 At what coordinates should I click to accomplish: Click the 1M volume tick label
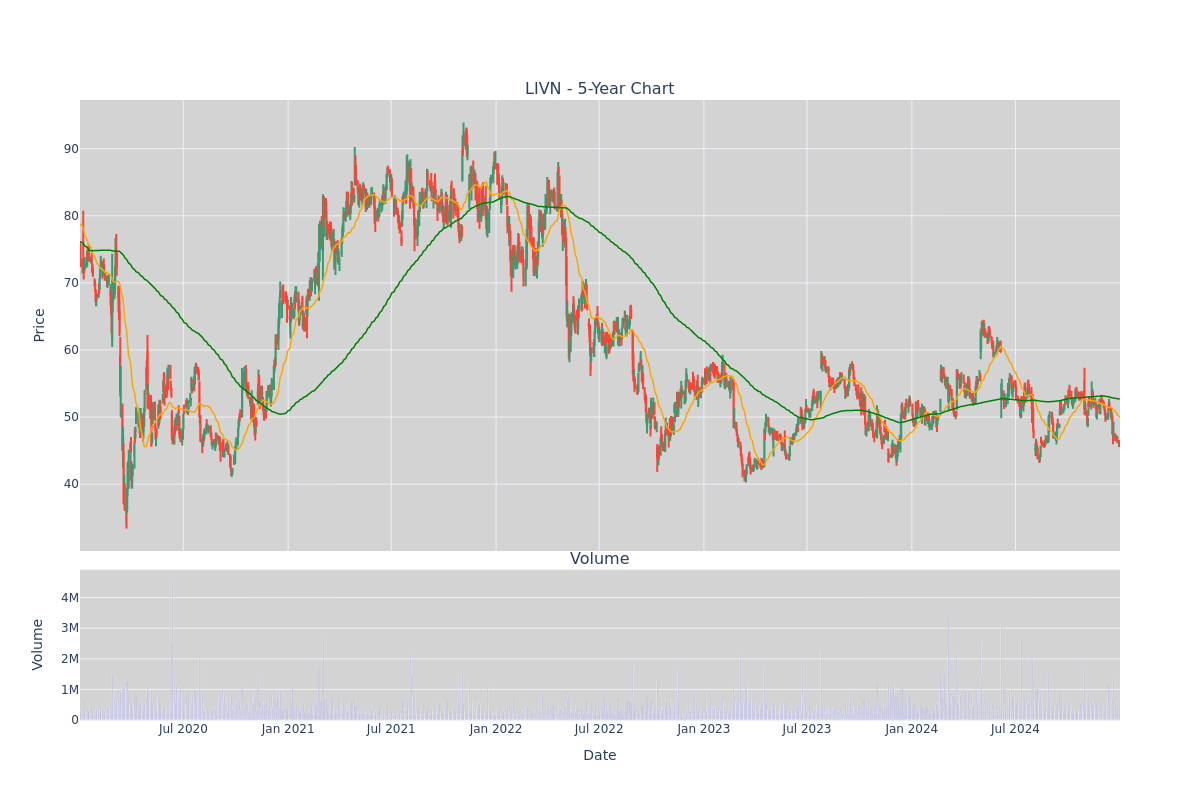[x=69, y=690]
